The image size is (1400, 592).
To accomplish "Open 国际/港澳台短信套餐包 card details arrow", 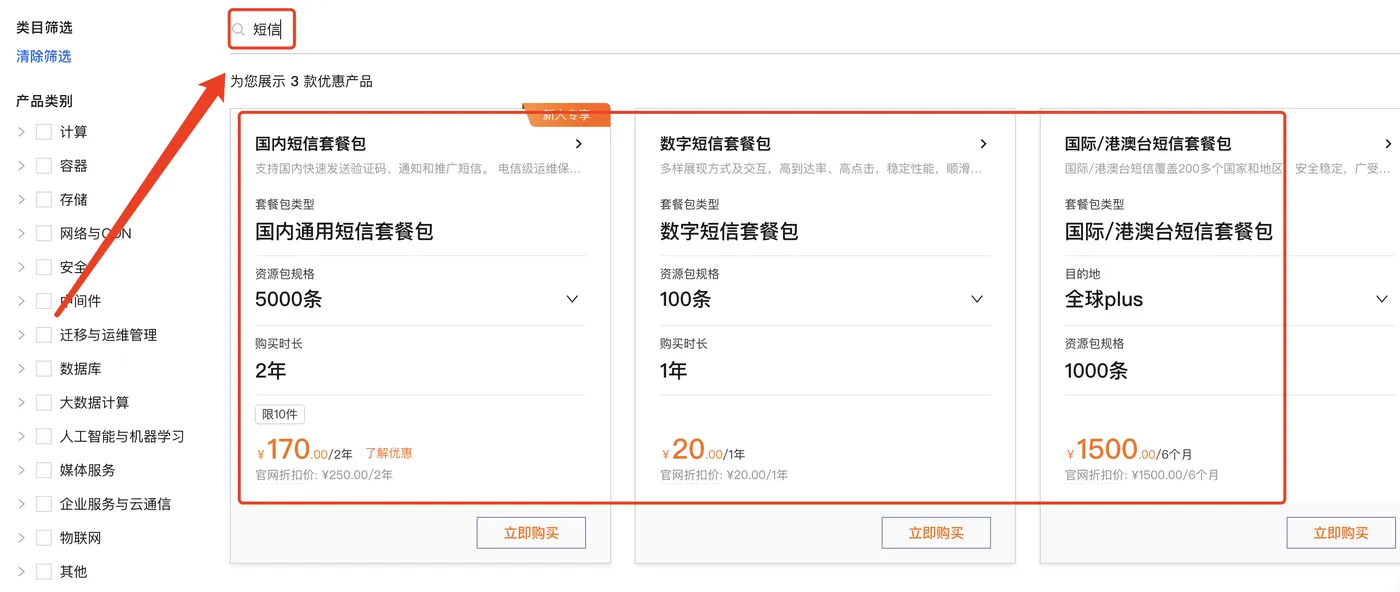I will pos(1389,144).
